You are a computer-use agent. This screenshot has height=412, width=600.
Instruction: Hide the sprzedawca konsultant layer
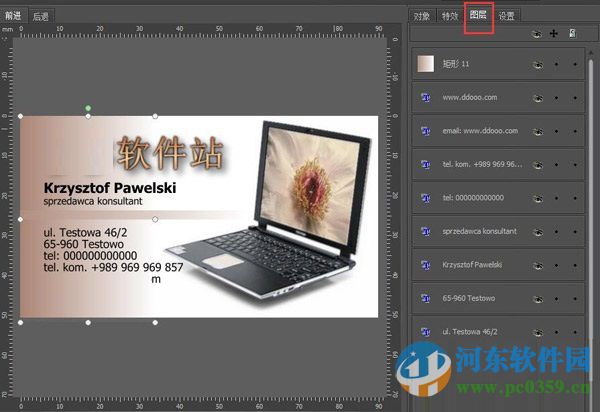click(538, 232)
